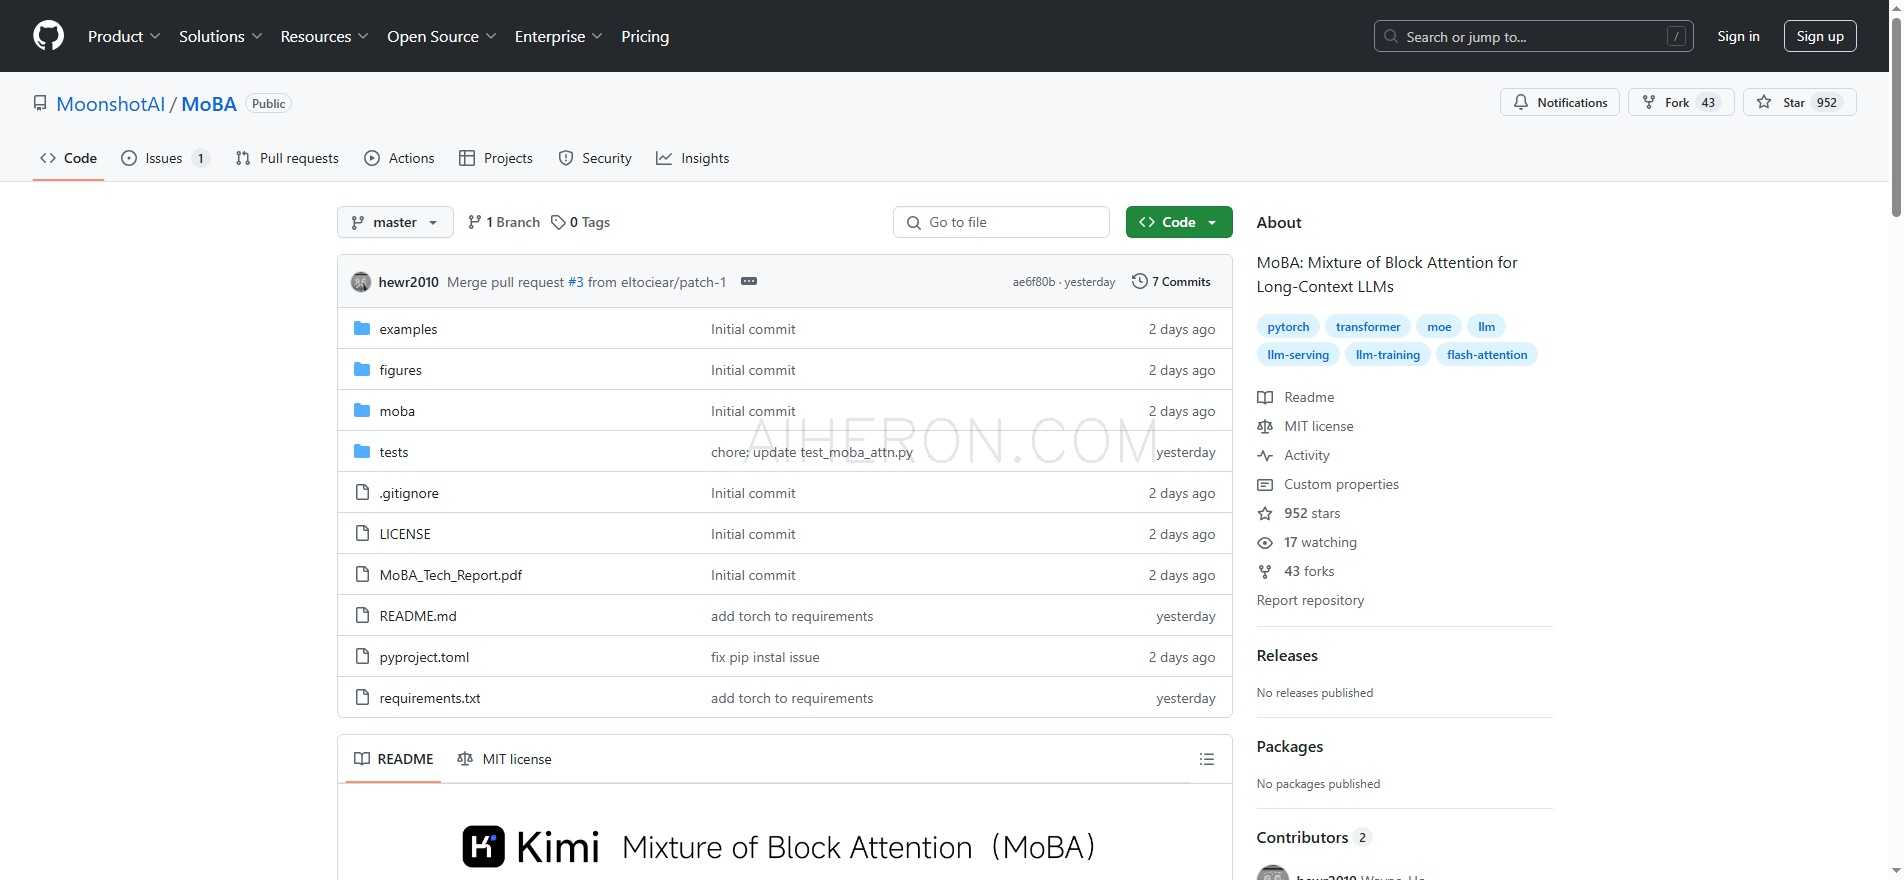Open the requirements.txt file
The image size is (1904, 880).
(x=430, y=698)
